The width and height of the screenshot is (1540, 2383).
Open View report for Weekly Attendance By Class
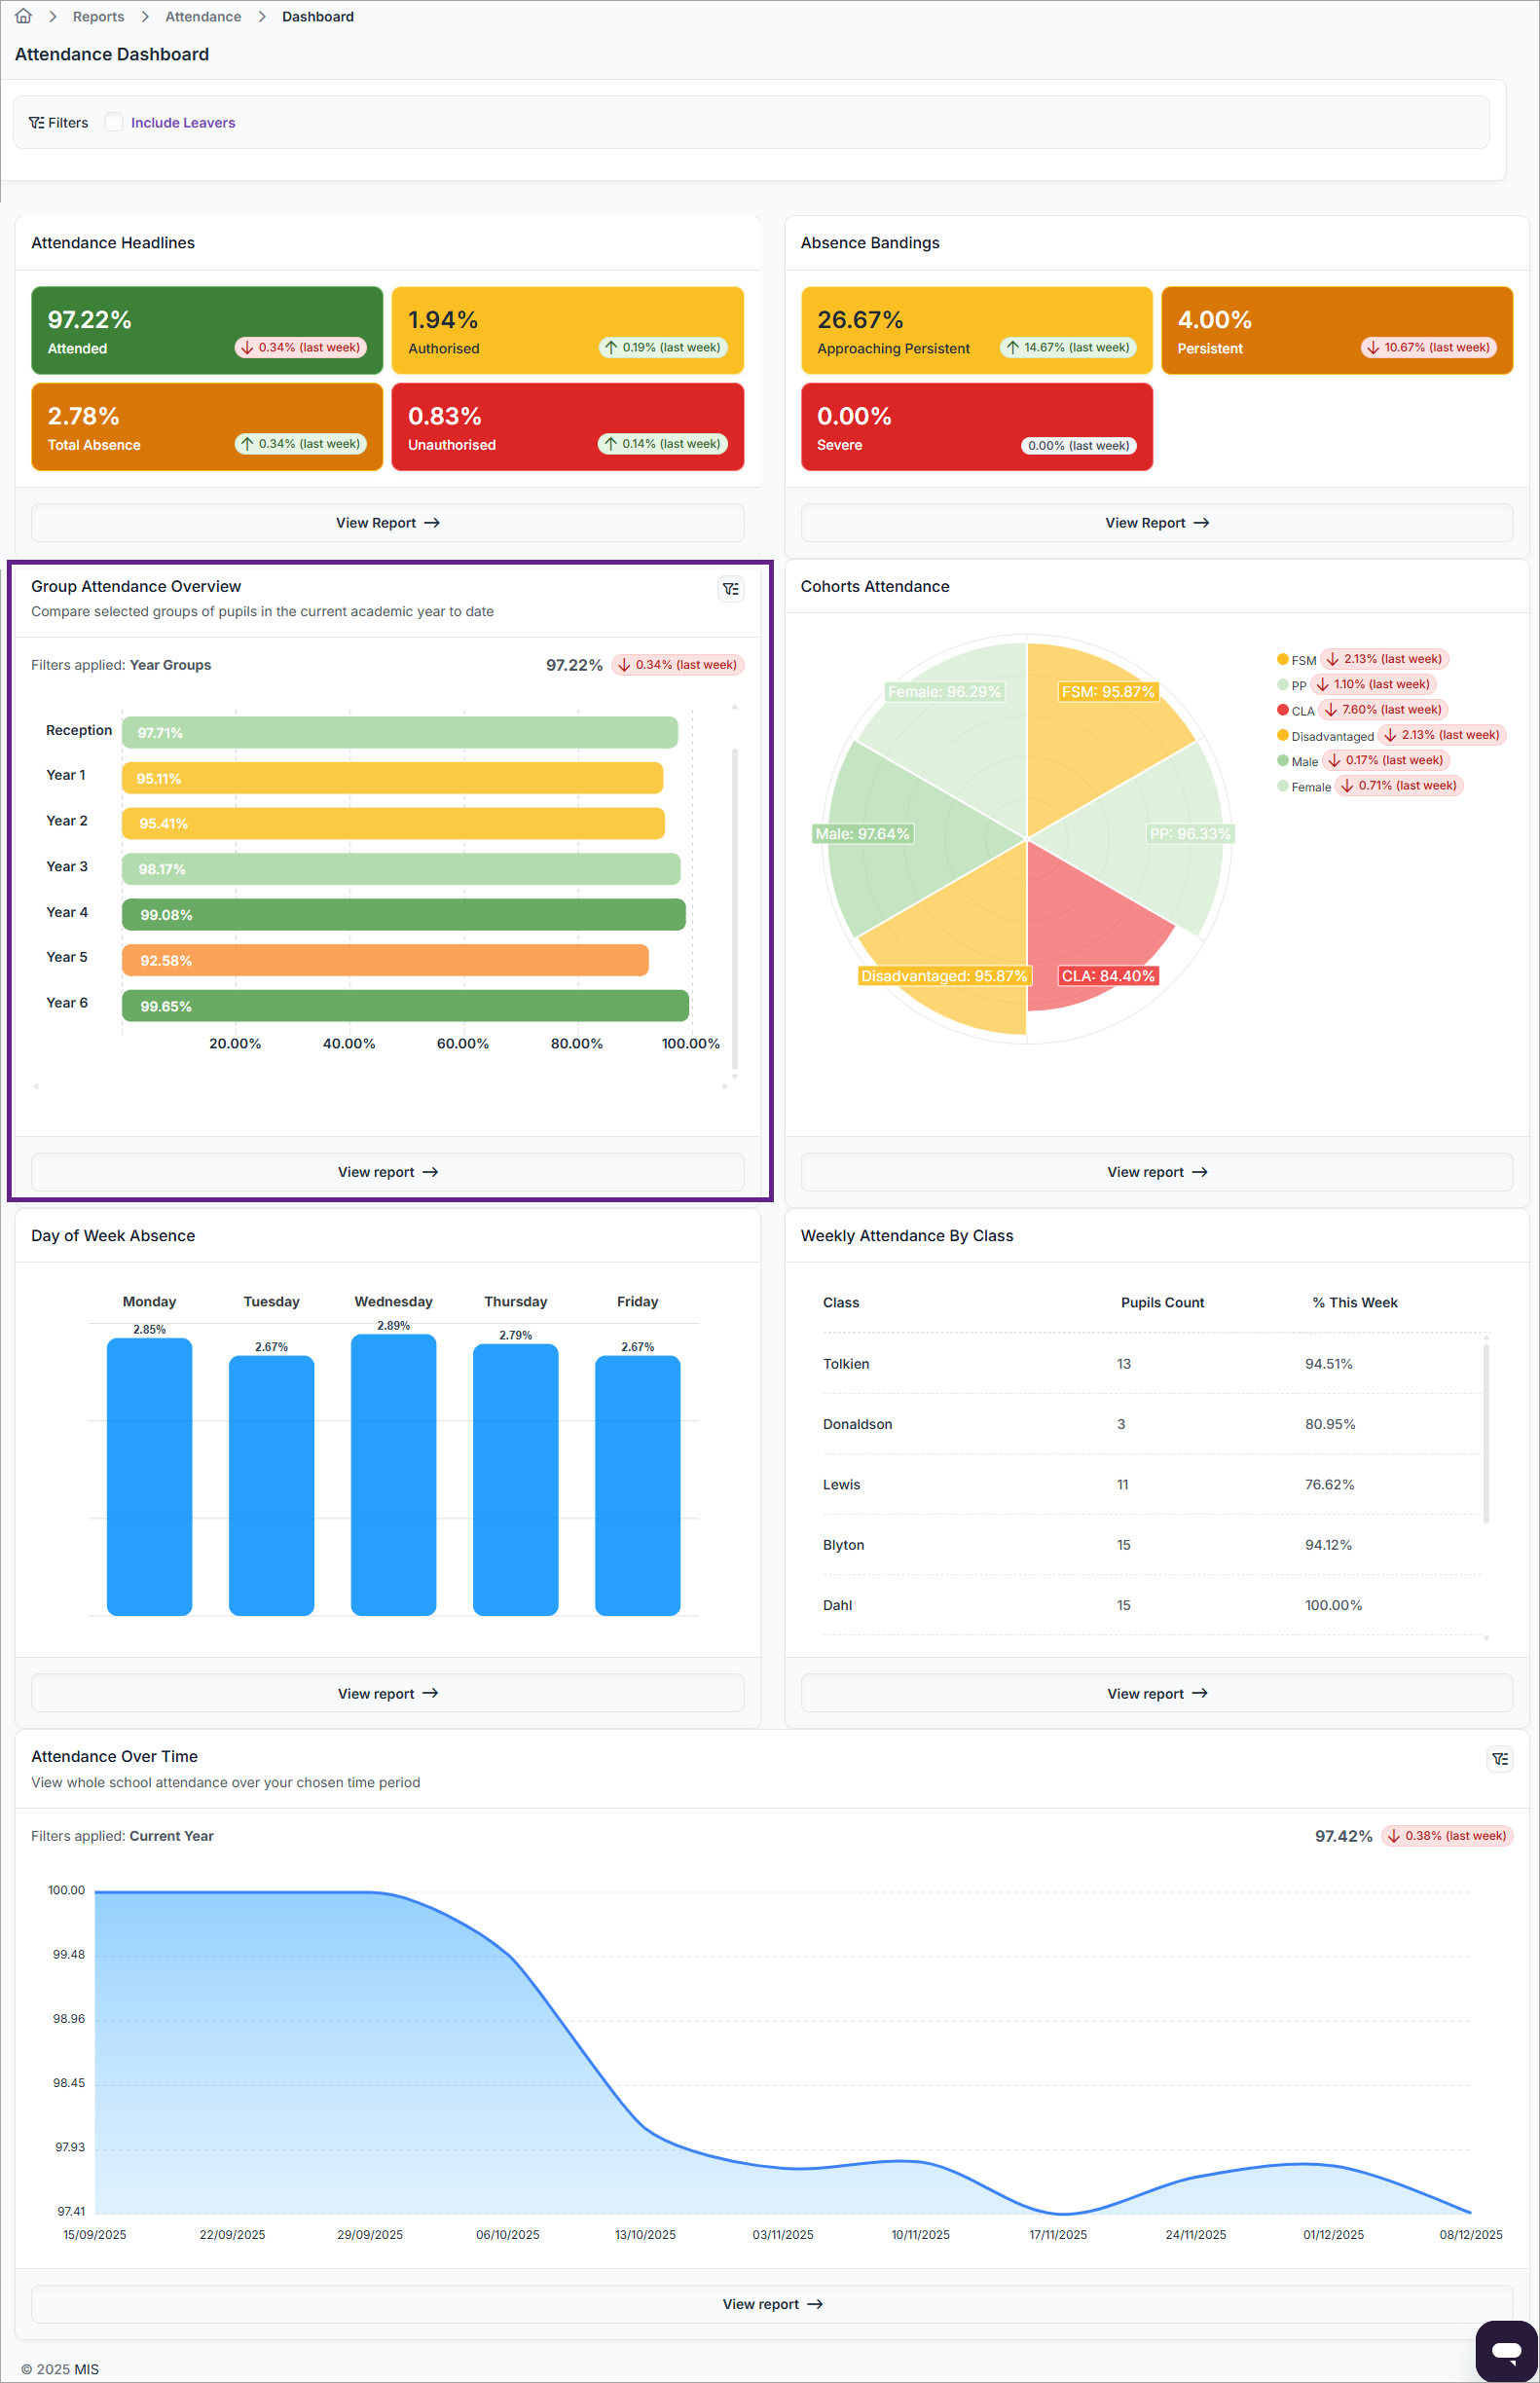point(1157,1693)
